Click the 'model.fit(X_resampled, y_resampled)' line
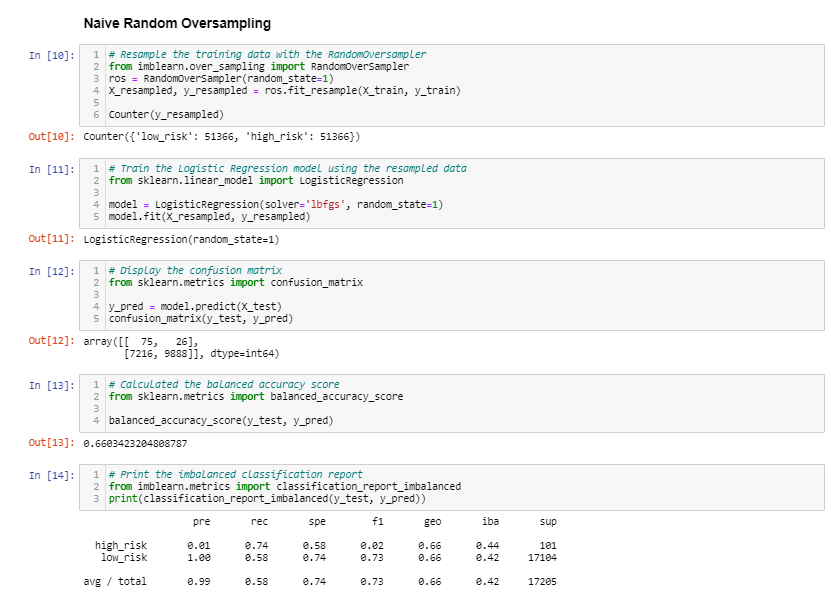 [x=209, y=217]
